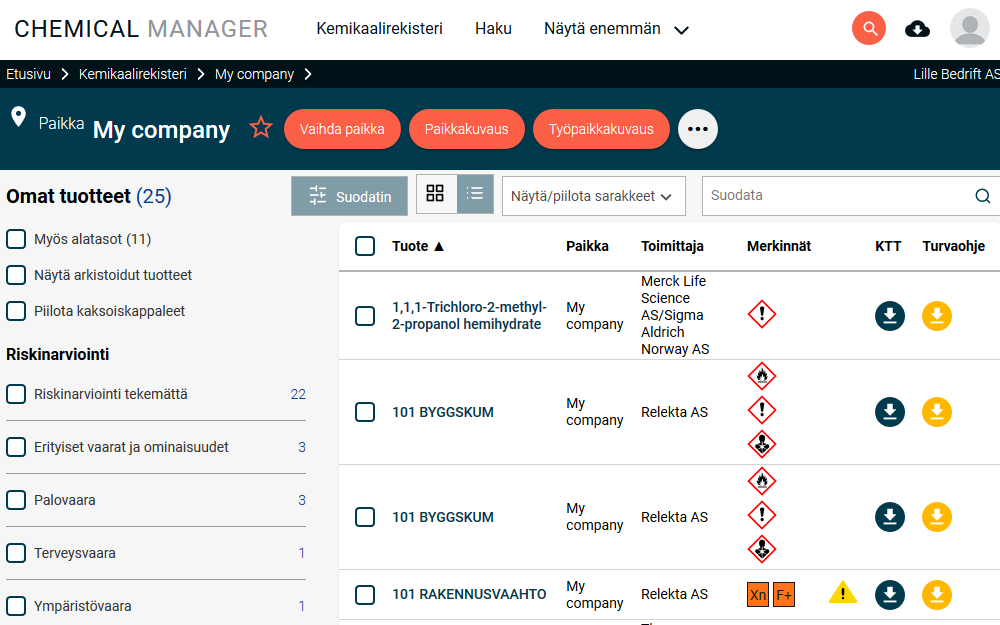Screen dimensions: 1000x625
Task: Click the yellow warning triangle icon
Action: [x=842, y=592]
